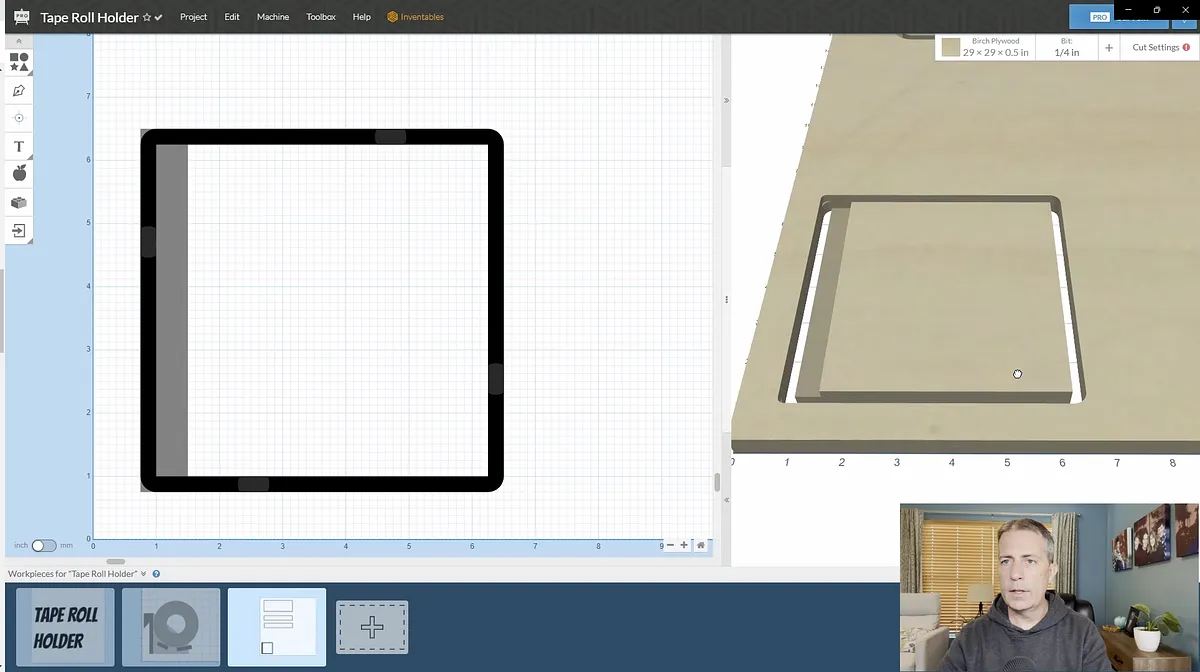Click the Workpieces for "Tape Roll Holder" label

click(x=72, y=574)
